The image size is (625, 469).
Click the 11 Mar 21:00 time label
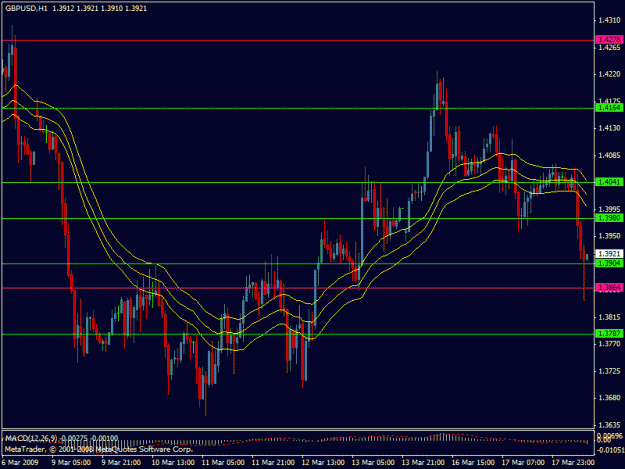point(273,462)
